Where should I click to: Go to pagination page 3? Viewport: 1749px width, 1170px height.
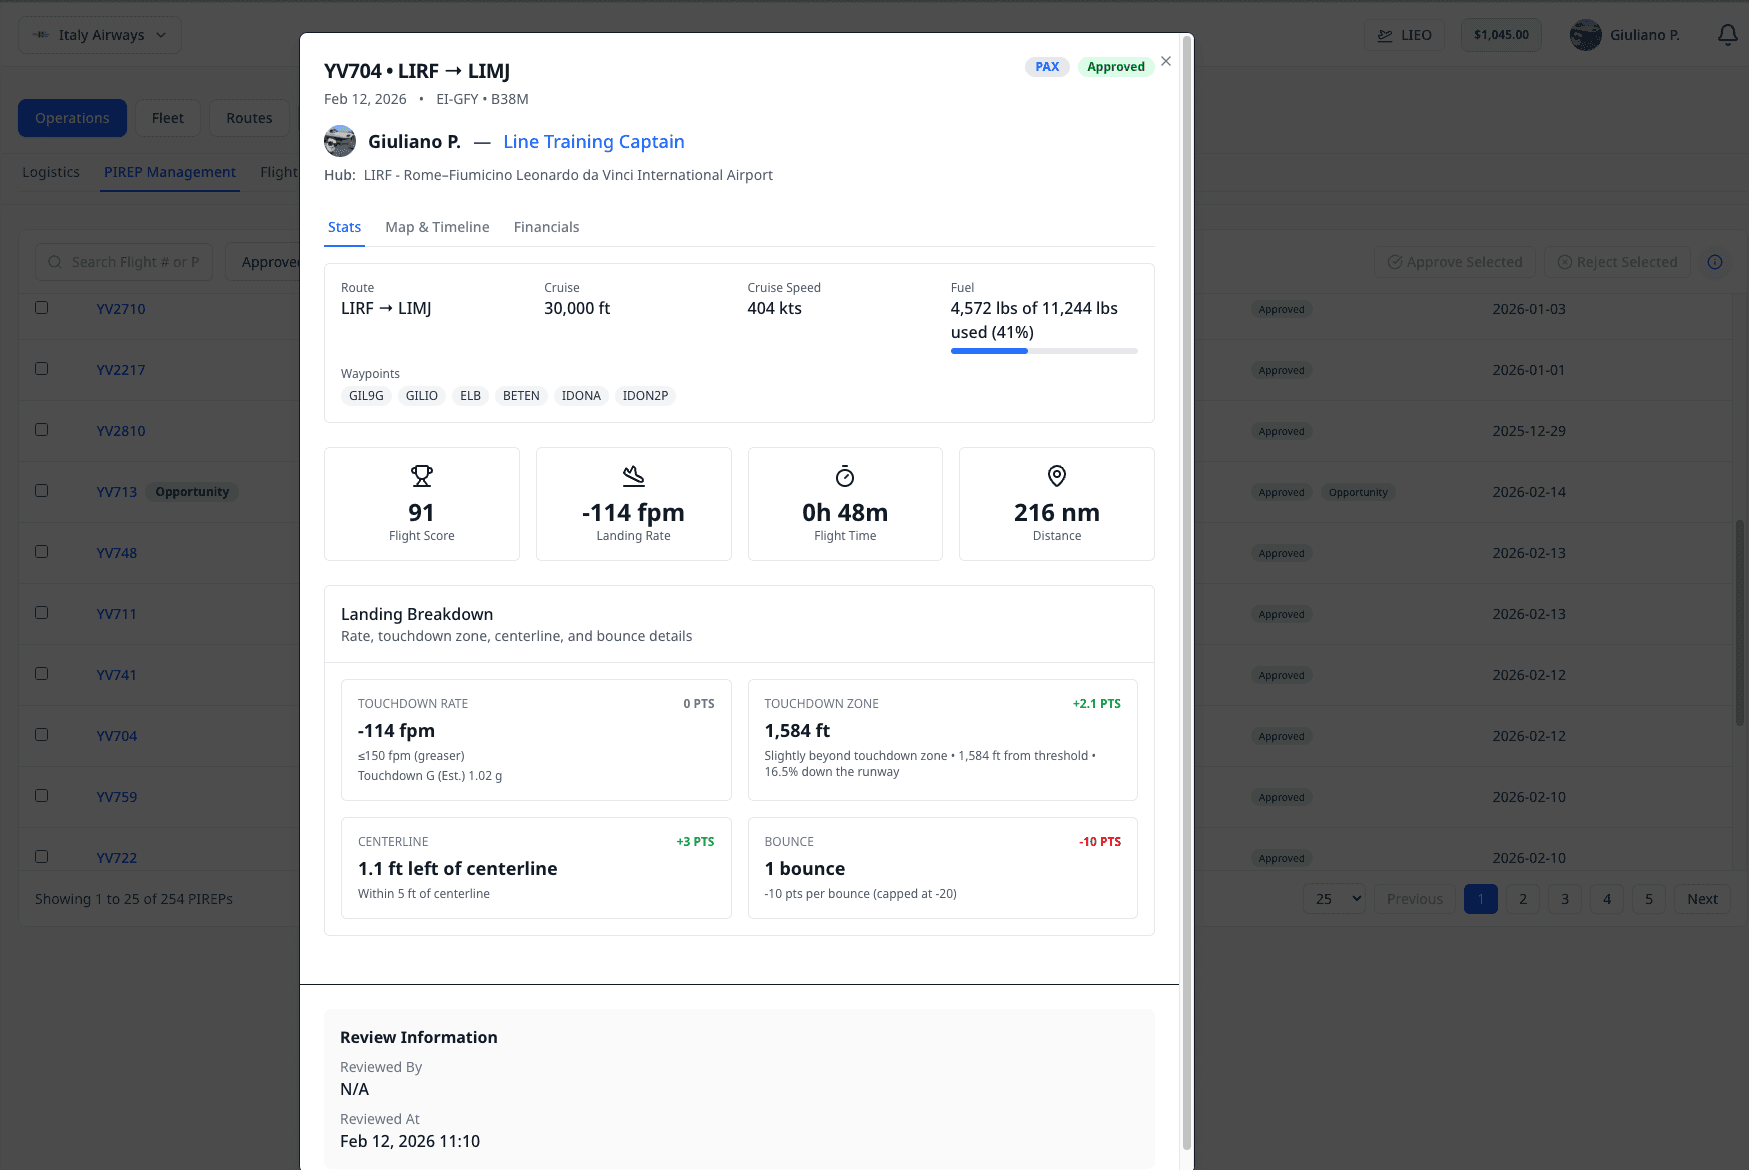(x=1564, y=898)
